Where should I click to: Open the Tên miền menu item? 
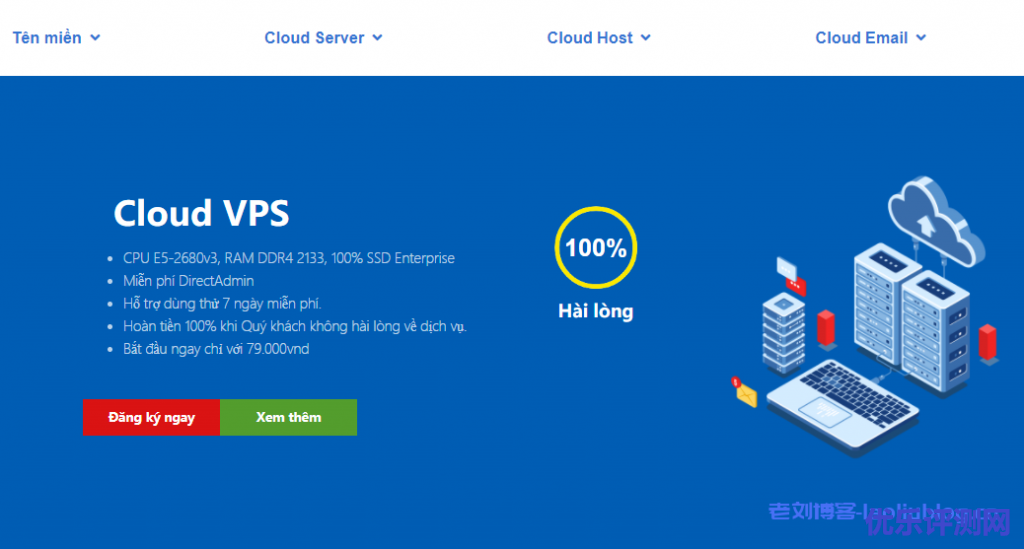pyautogui.click(x=47, y=38)
